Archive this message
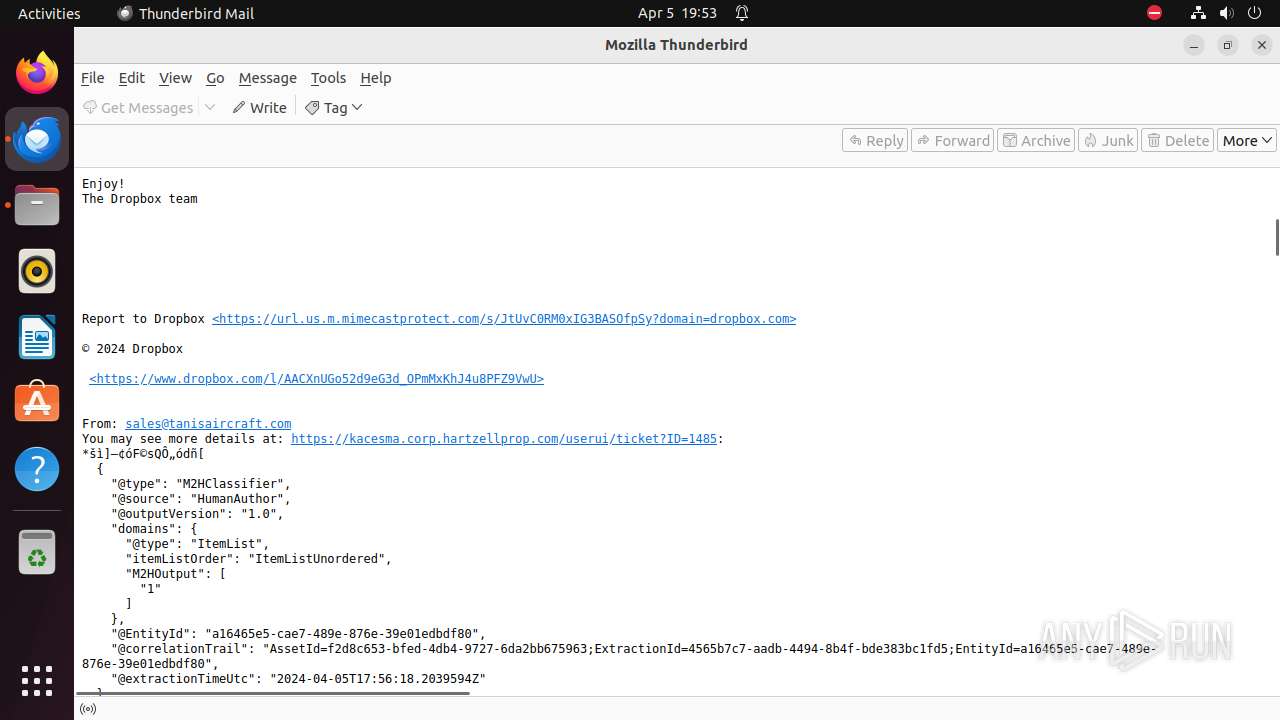The height and width of the screenshot is (720, 1280). [1036, 140]
